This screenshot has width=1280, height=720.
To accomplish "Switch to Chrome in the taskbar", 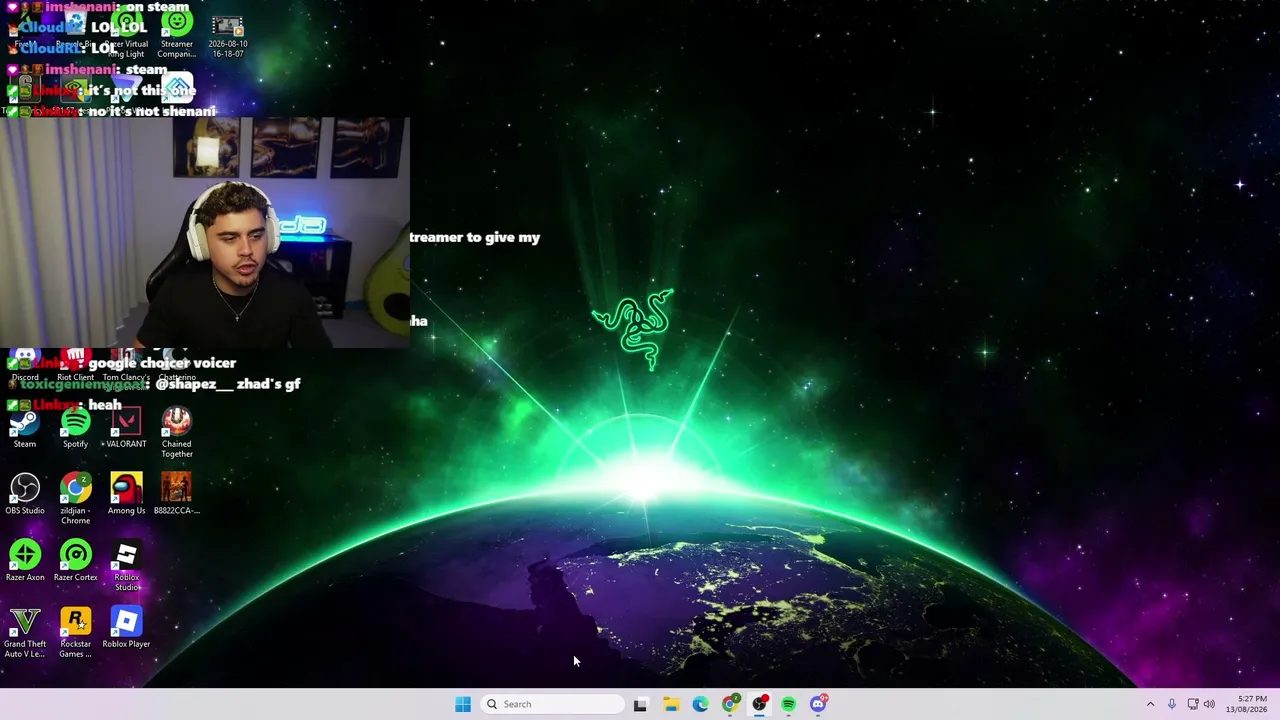I will (x=730, y=704).
